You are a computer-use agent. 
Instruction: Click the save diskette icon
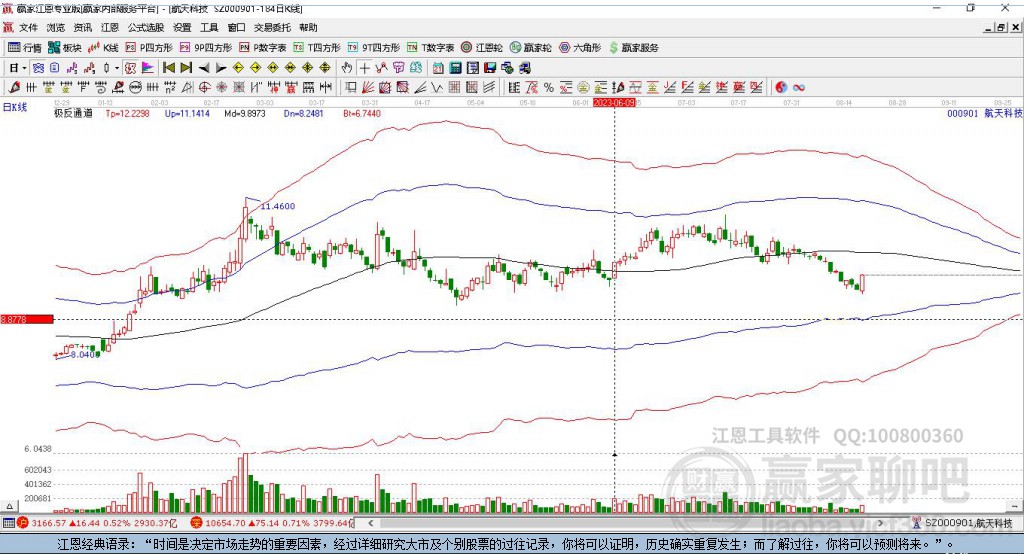tap(490, 68)
